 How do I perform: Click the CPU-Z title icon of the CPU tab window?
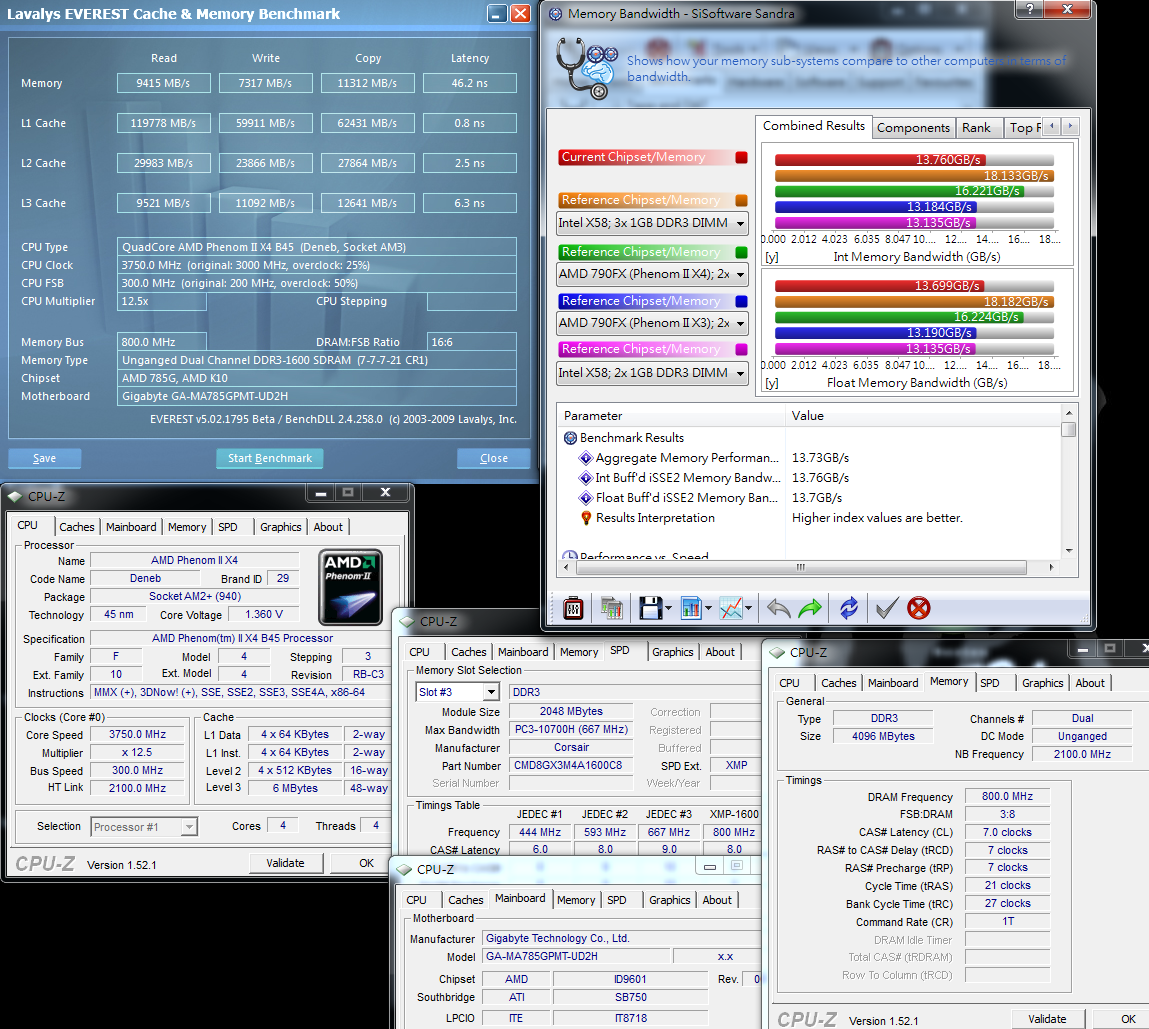click(x=15, y=496)
